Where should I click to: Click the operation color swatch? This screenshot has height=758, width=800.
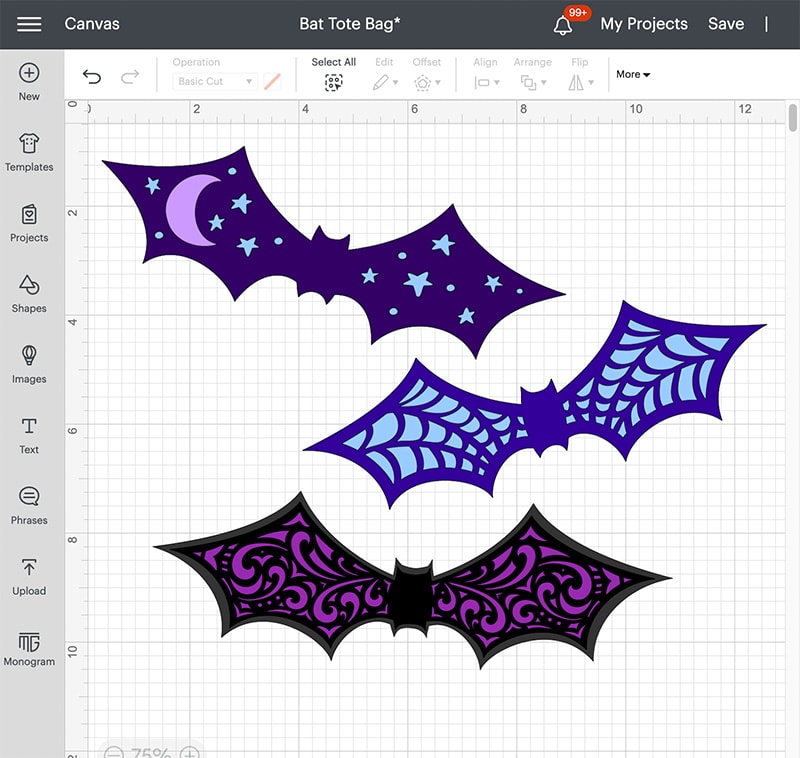[x=273, y=81]
